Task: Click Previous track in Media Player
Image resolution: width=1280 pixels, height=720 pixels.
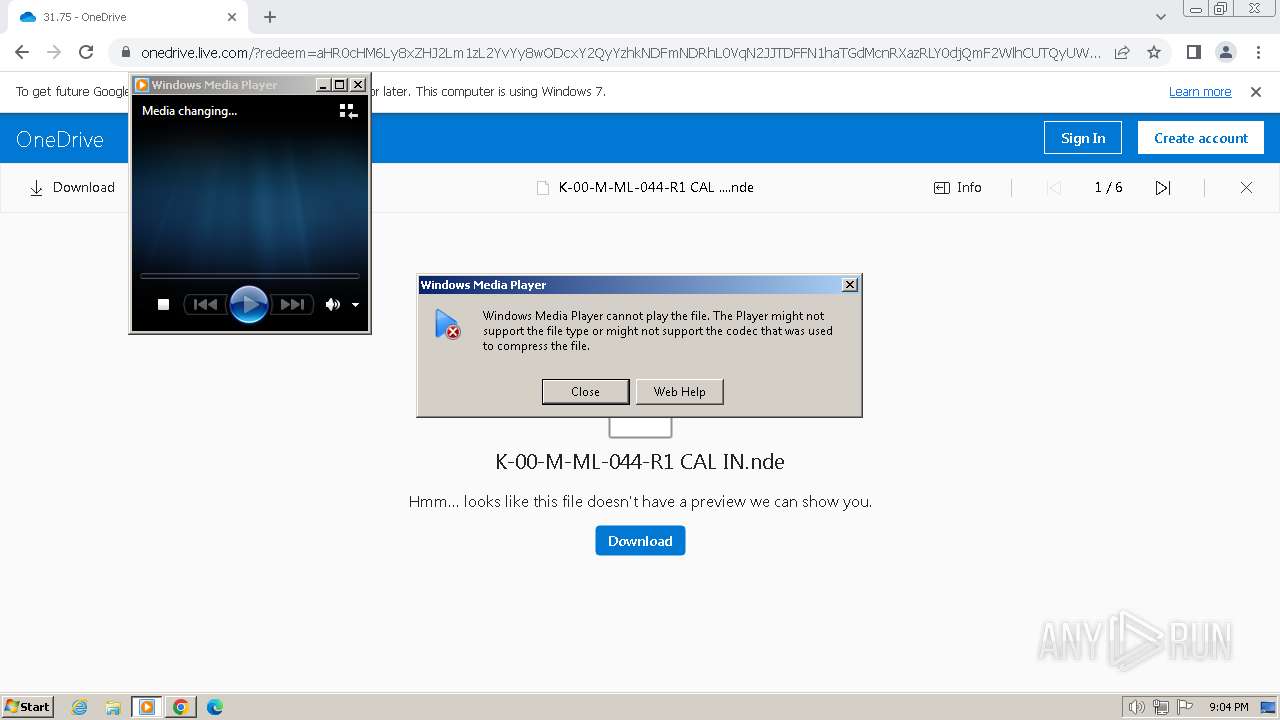Action: 206,304
